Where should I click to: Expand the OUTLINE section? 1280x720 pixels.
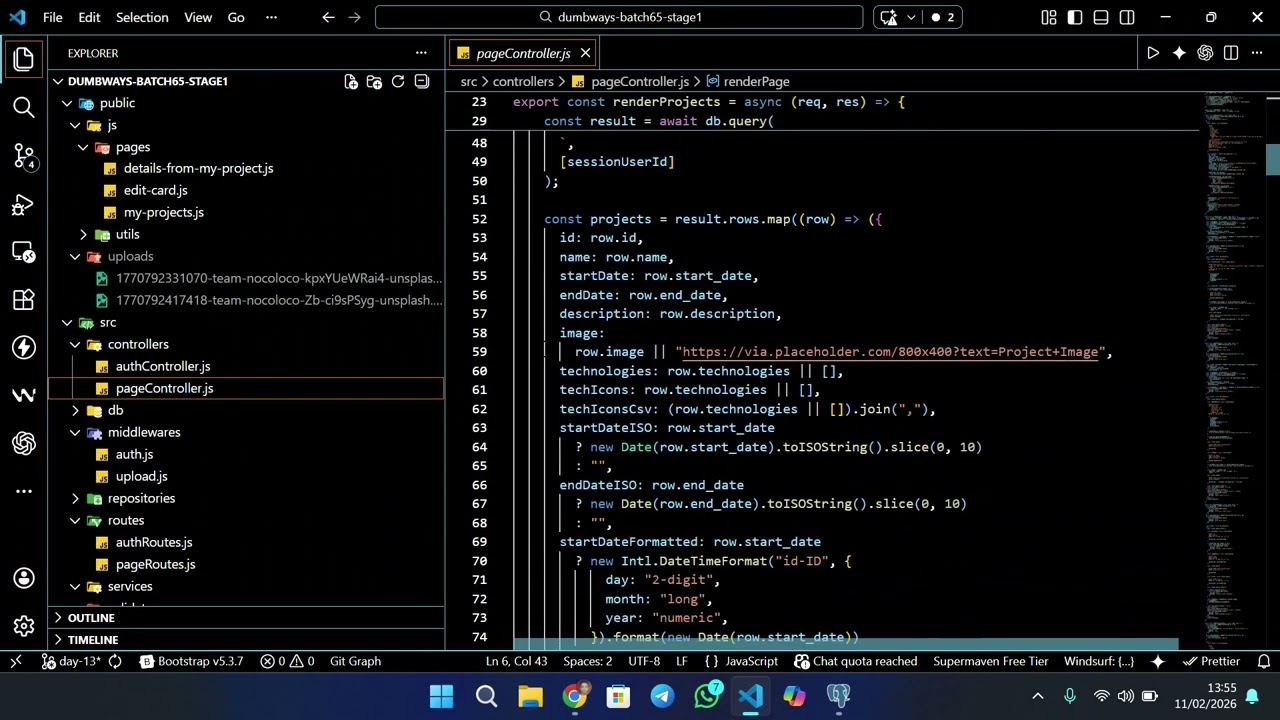(91, 618)
